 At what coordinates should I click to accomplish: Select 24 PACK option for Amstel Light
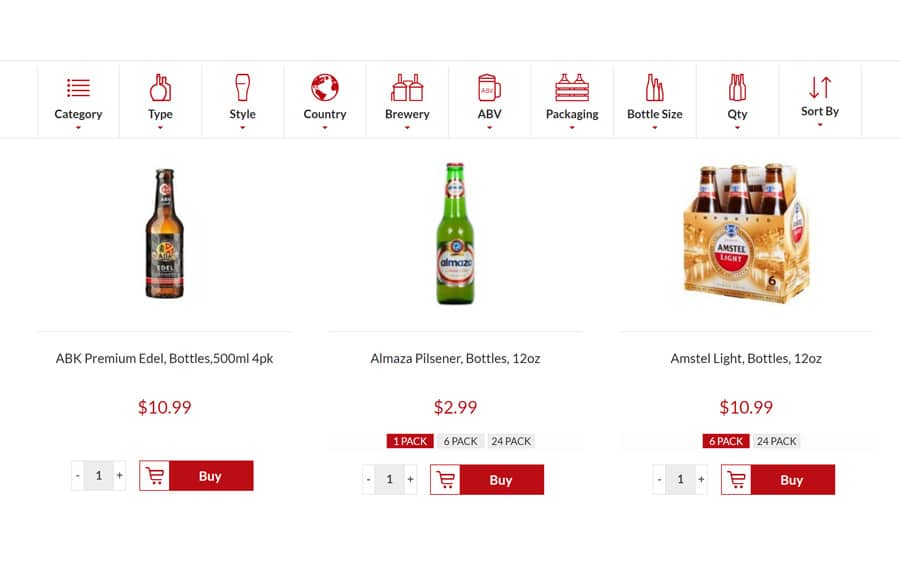coord(776,441)
